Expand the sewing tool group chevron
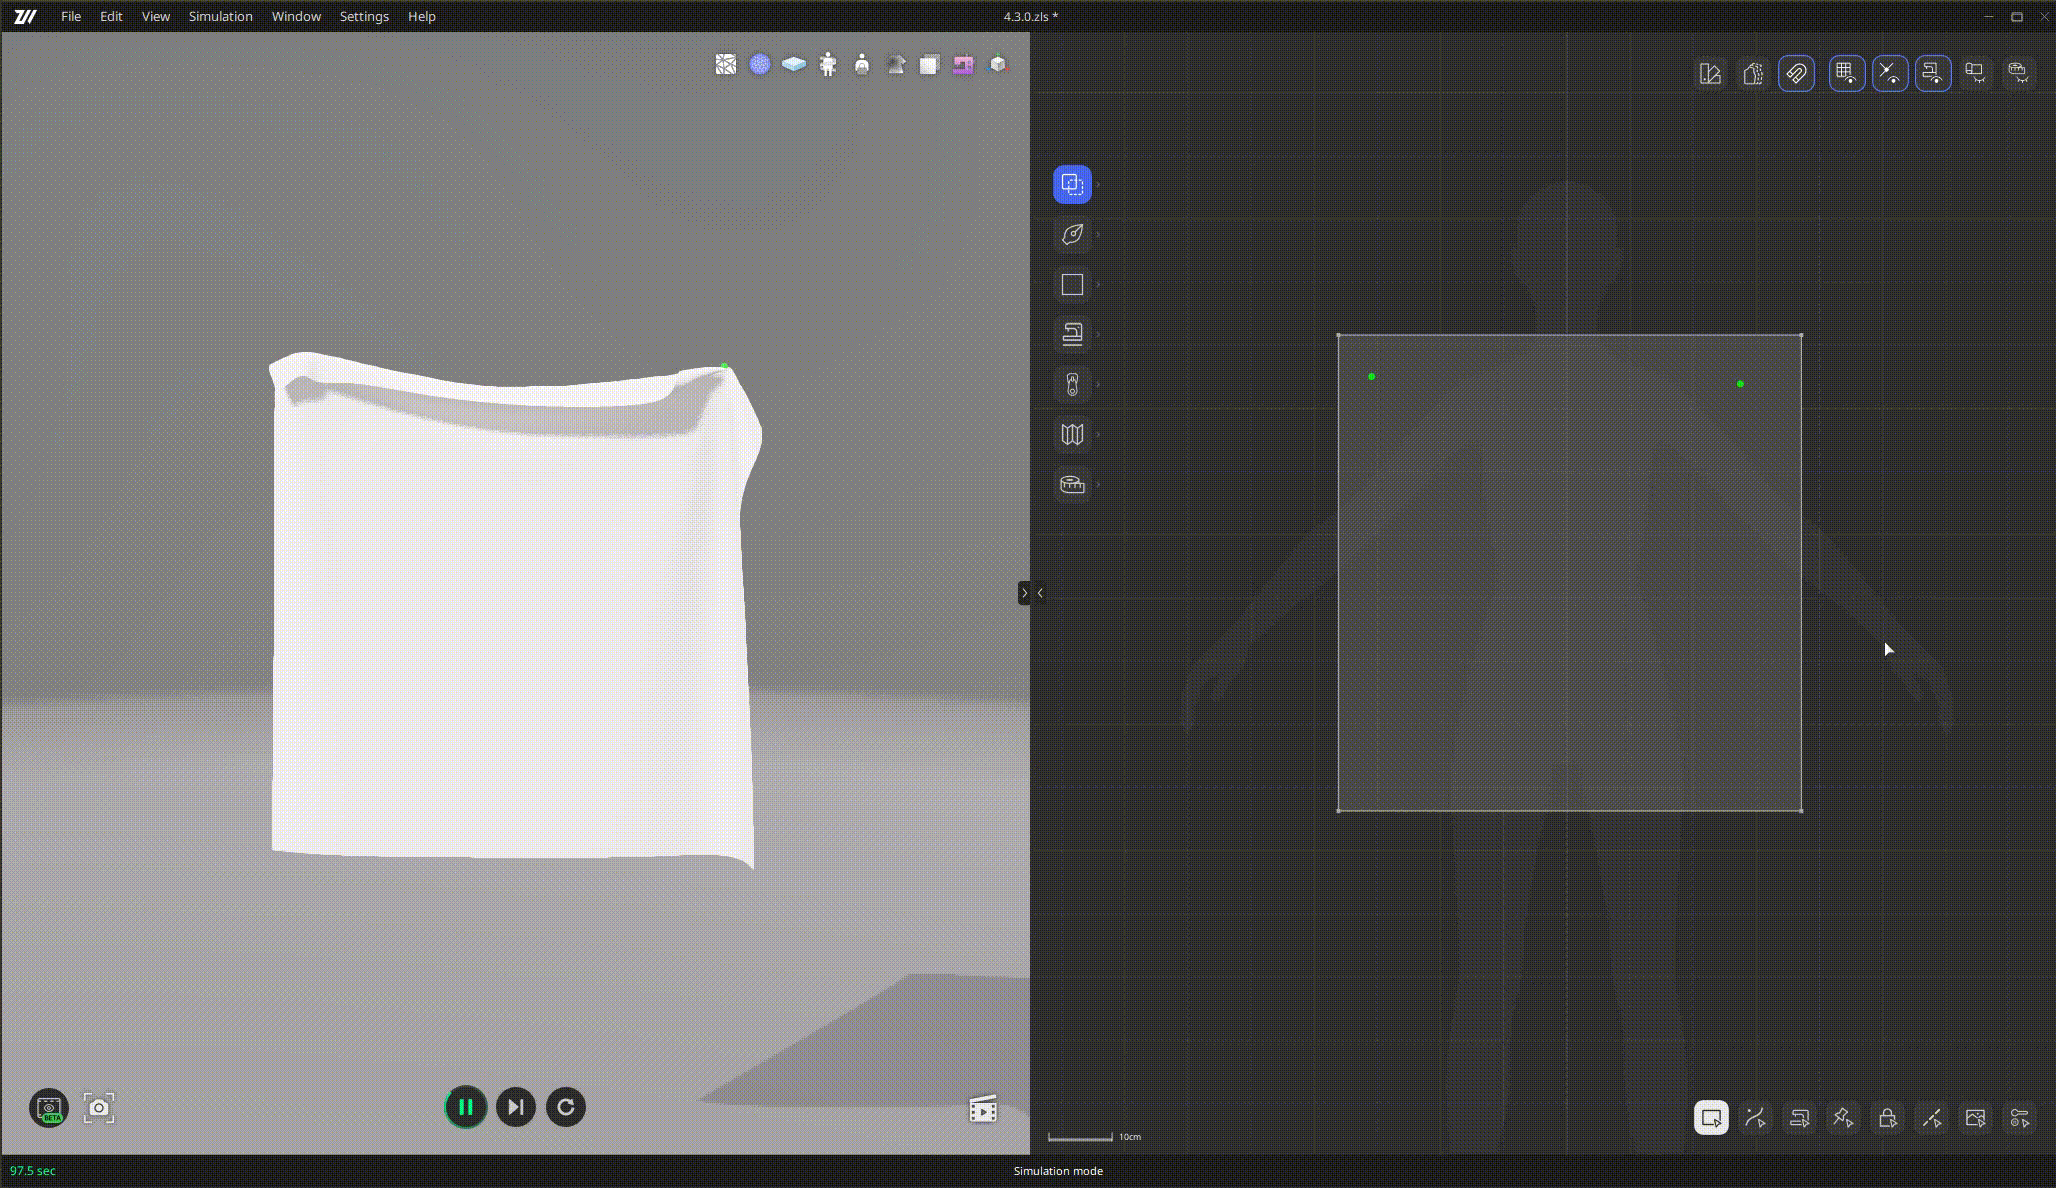 pos(1097,334)
